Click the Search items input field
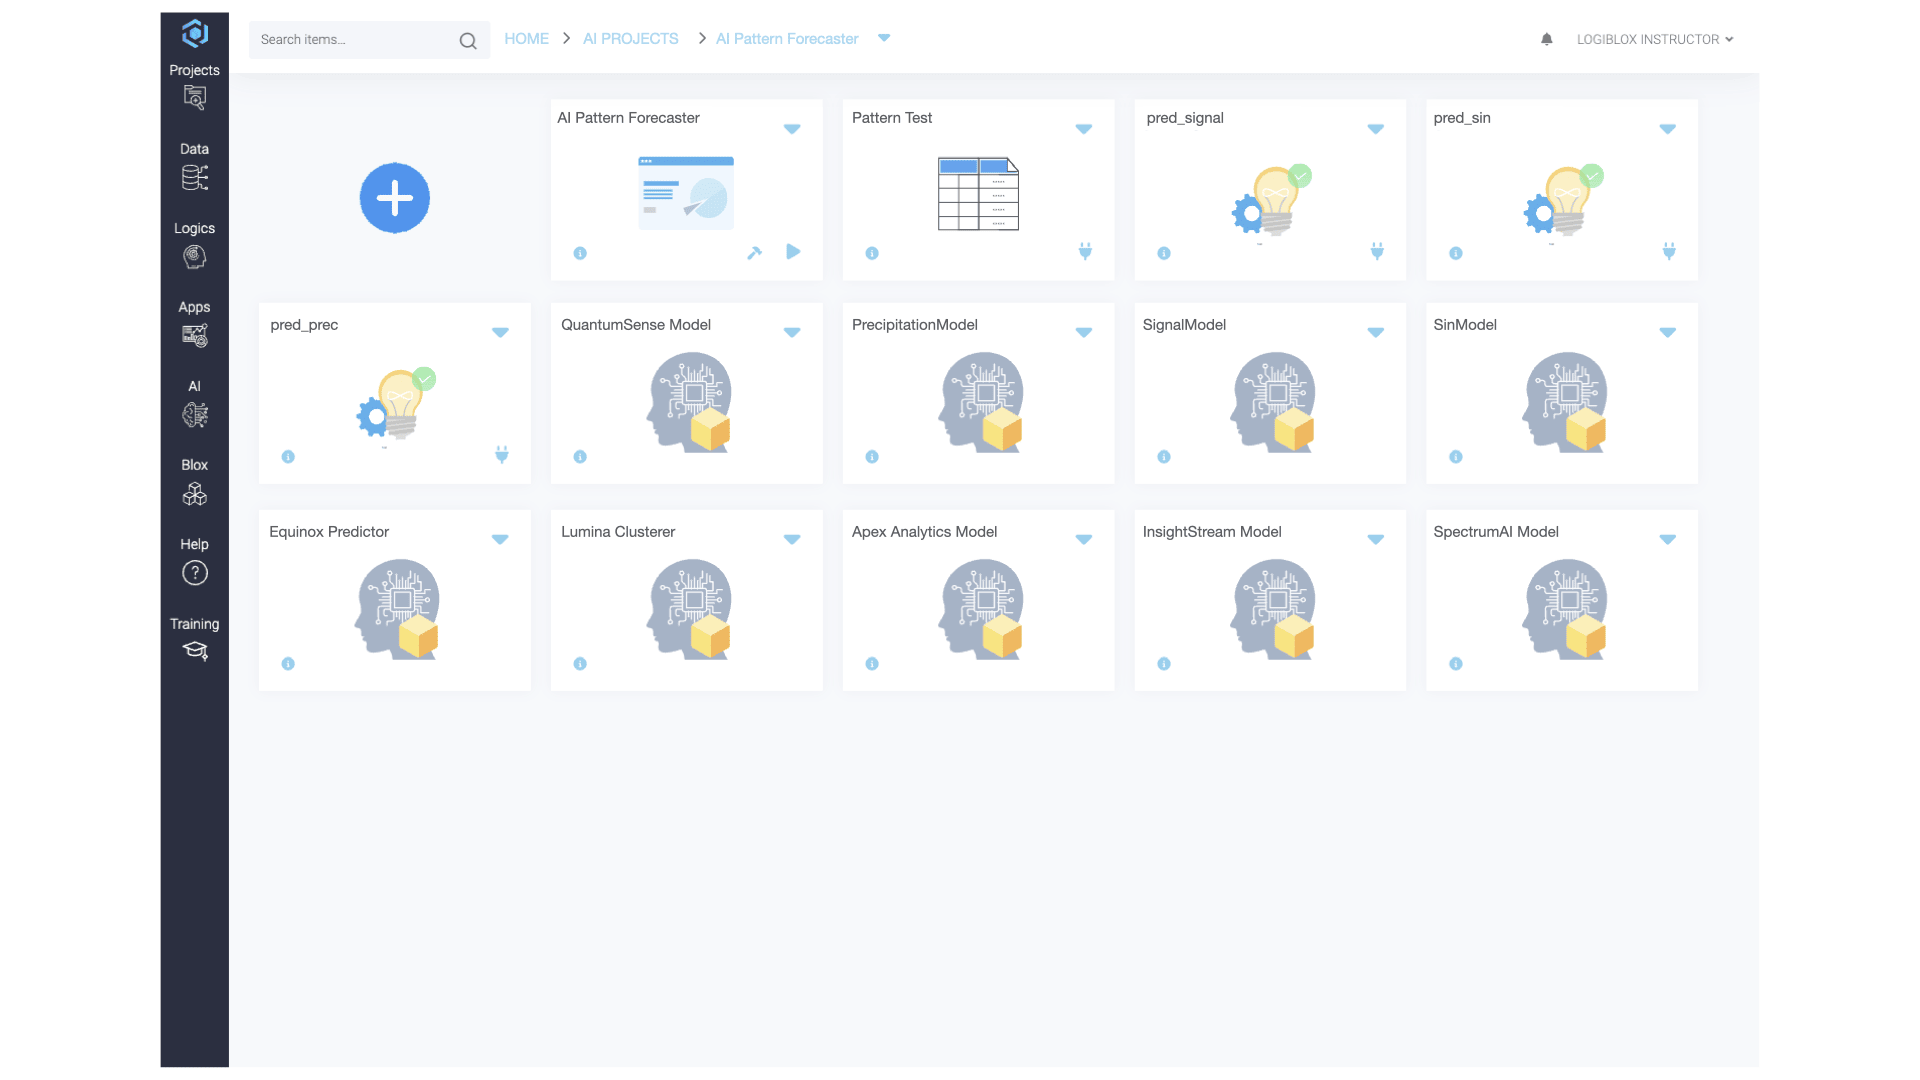Viewport: 1920px width, 1080px height. pos(354,40)
